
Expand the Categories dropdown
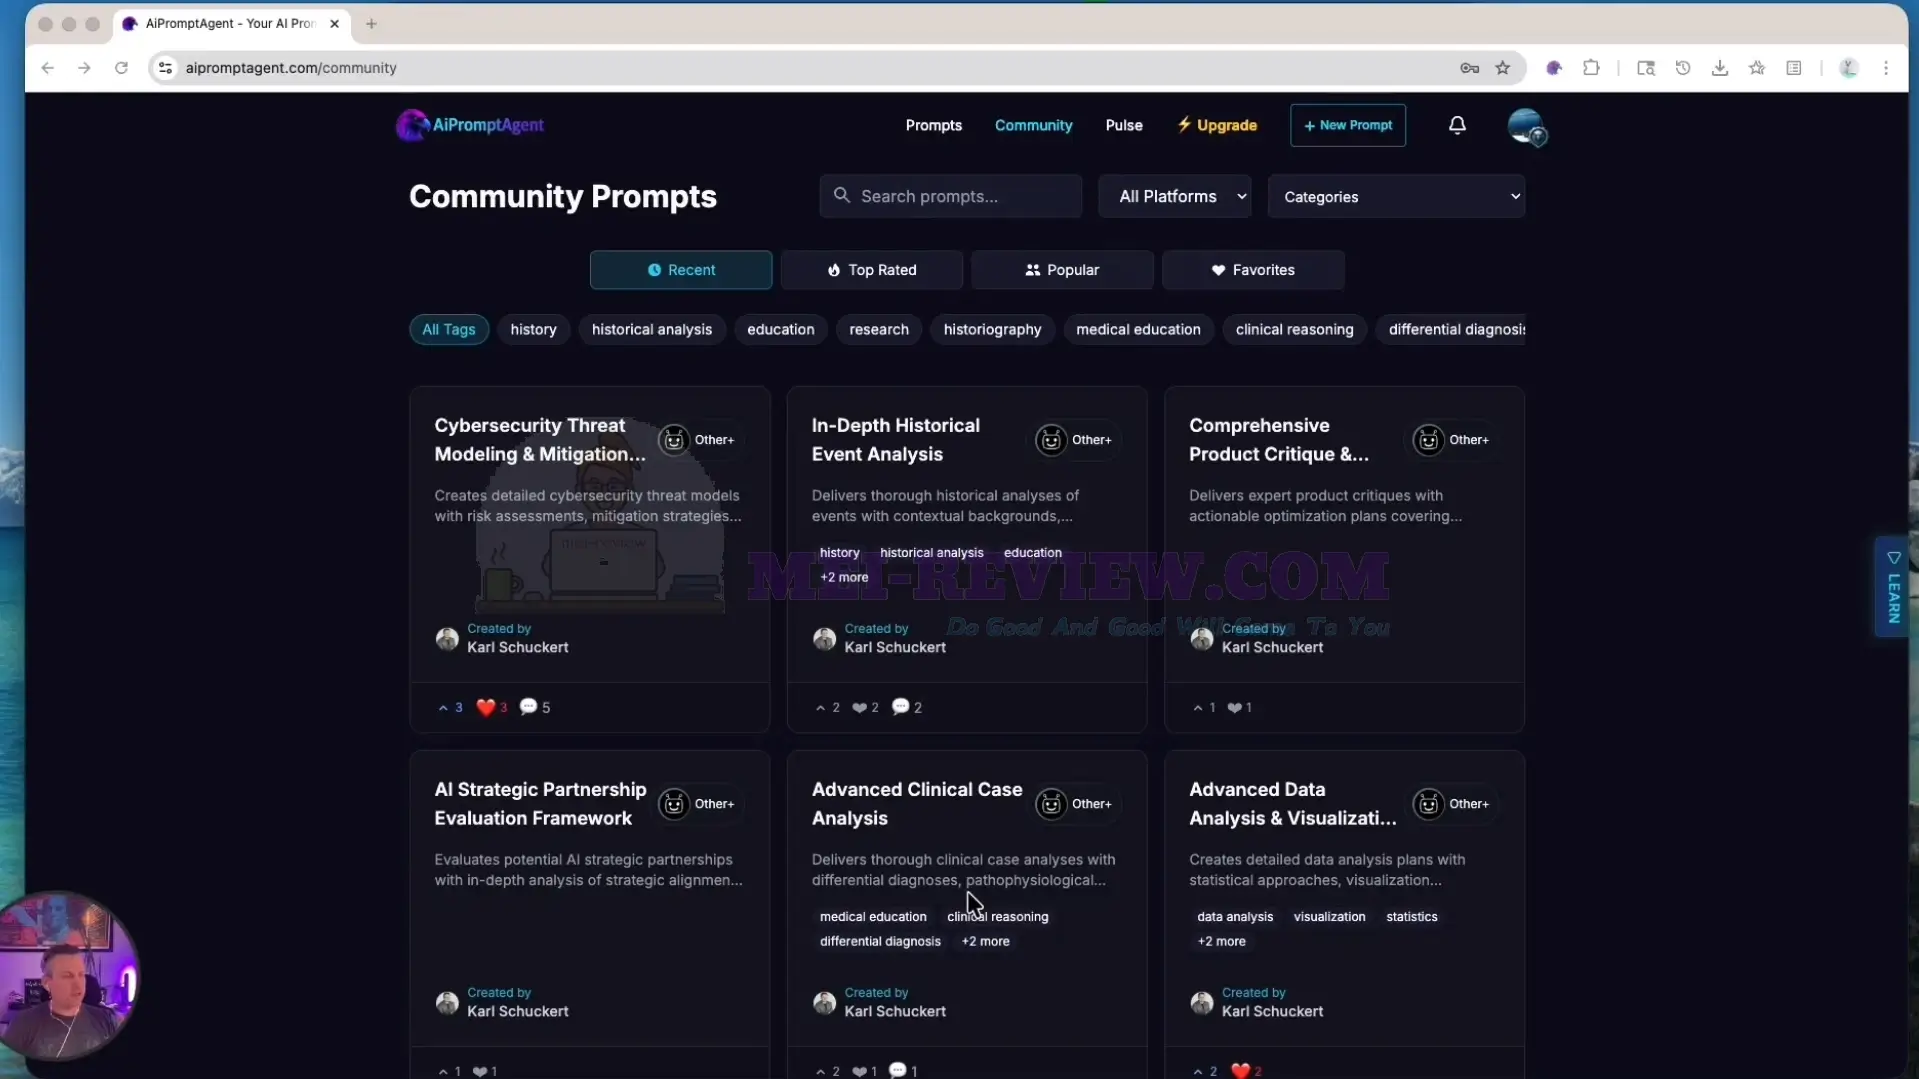click(1396, 196)
